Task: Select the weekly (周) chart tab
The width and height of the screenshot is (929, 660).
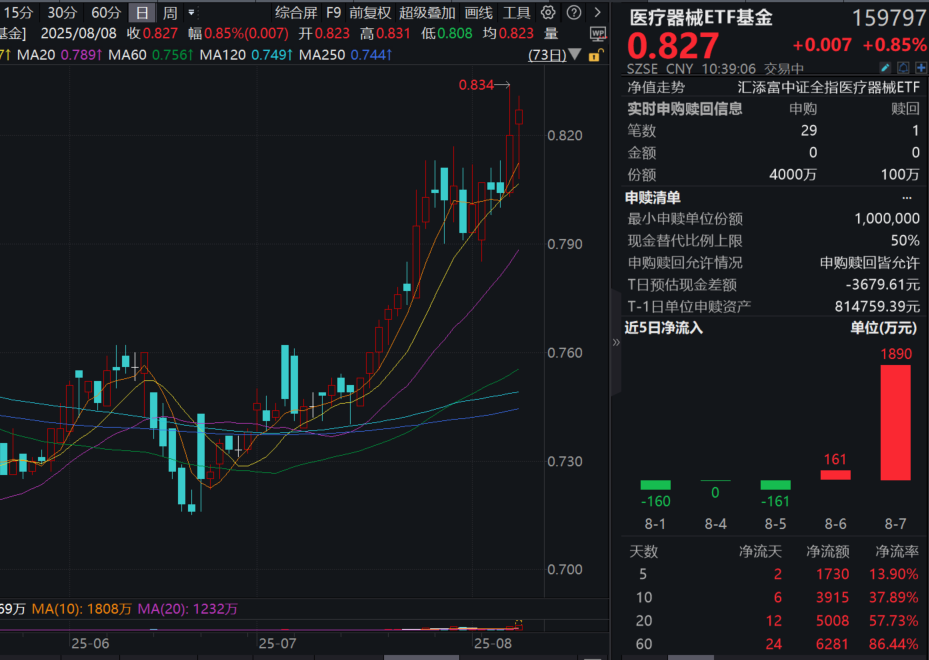Action: pyautogui.click(x=170, y=12)
